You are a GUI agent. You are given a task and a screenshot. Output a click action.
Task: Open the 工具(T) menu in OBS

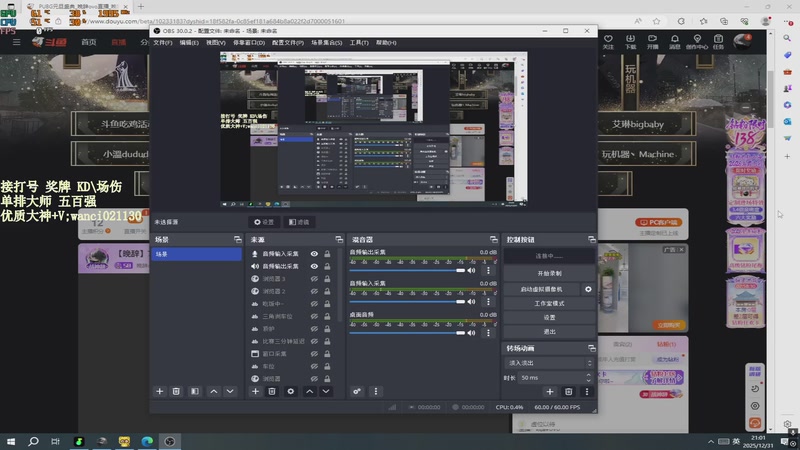359,43
